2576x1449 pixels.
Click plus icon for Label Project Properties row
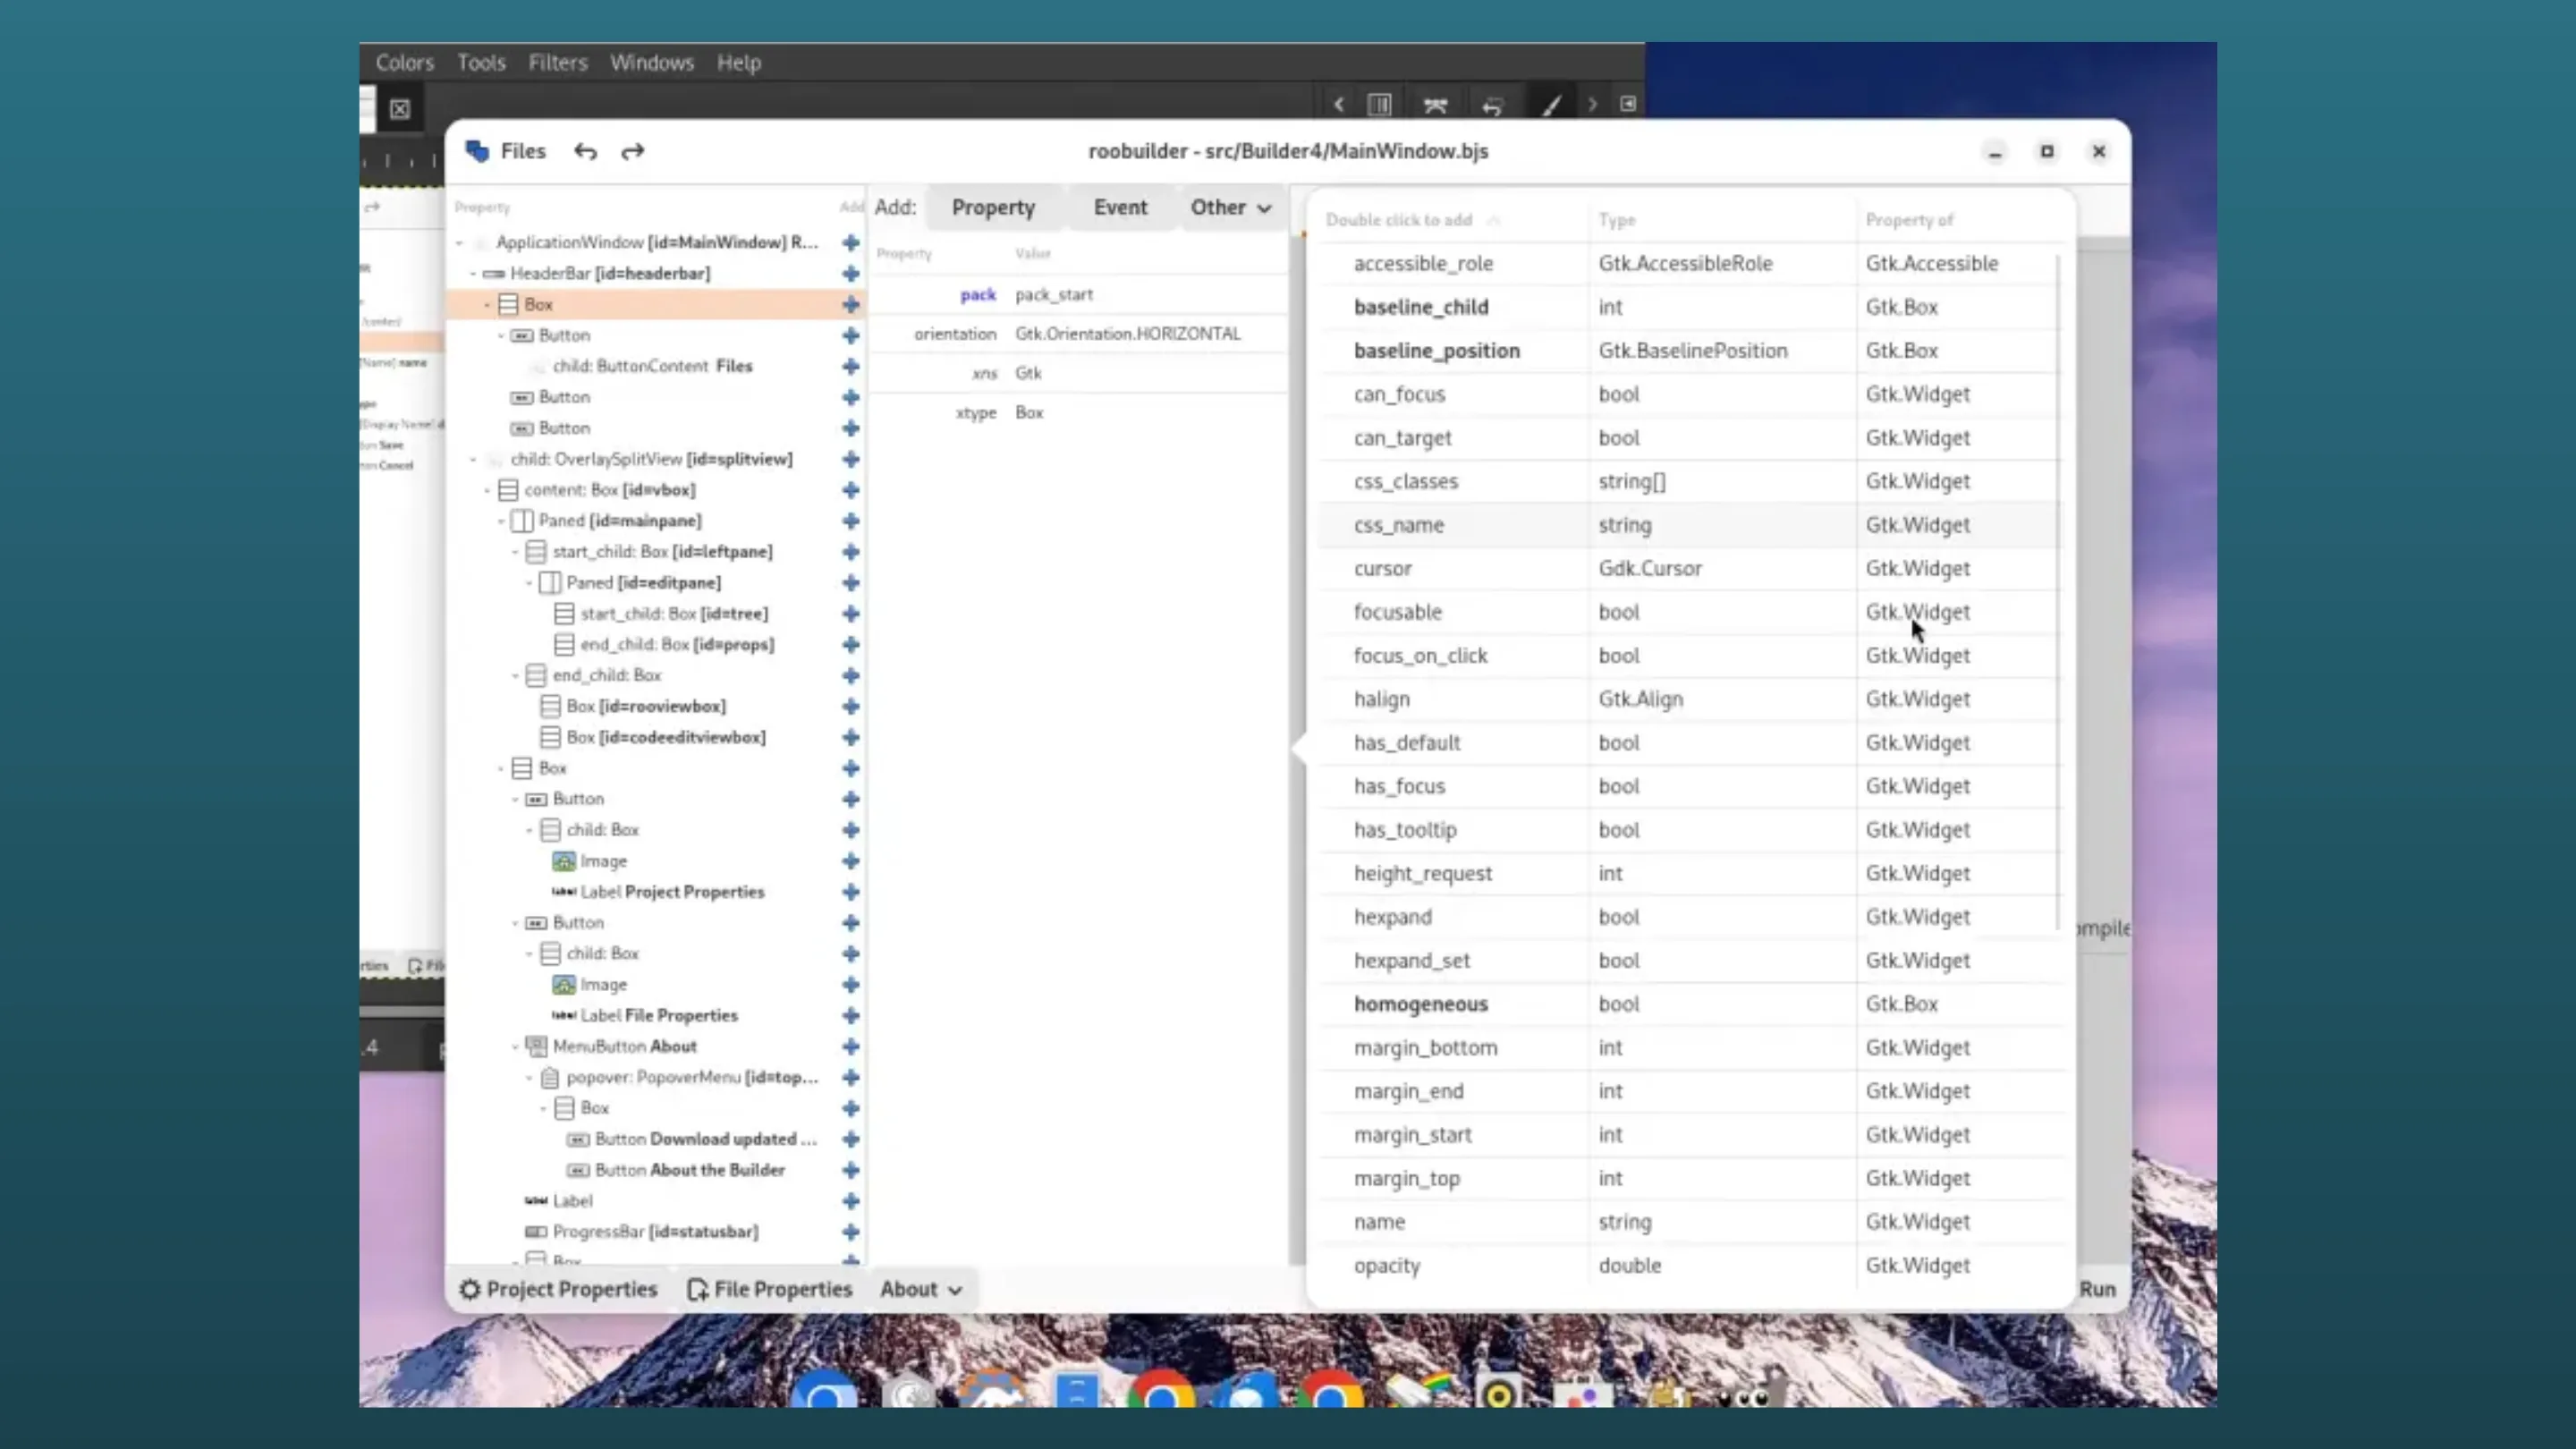[851, 892]
